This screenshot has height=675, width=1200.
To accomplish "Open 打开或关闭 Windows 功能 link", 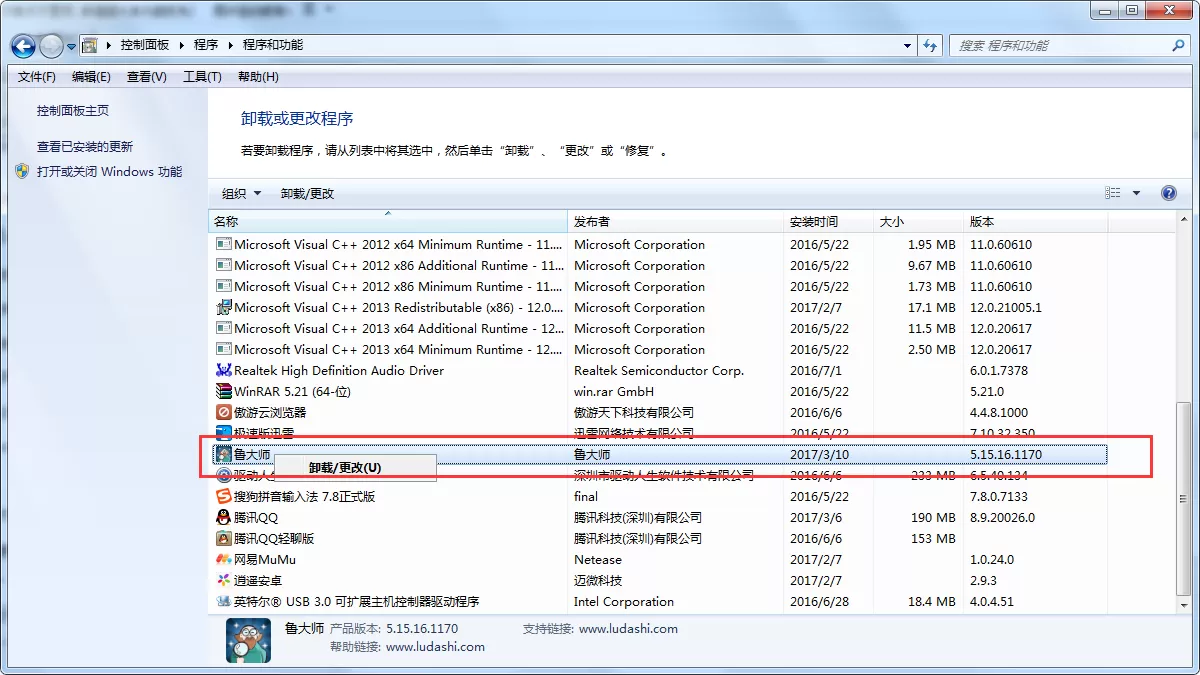I will point(110,172).
